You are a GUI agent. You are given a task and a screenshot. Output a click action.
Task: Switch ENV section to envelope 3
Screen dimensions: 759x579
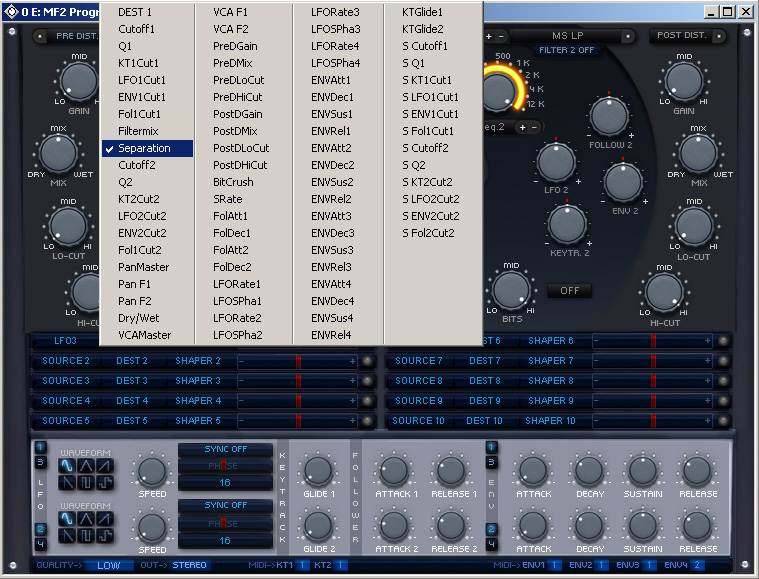(491, 462)
